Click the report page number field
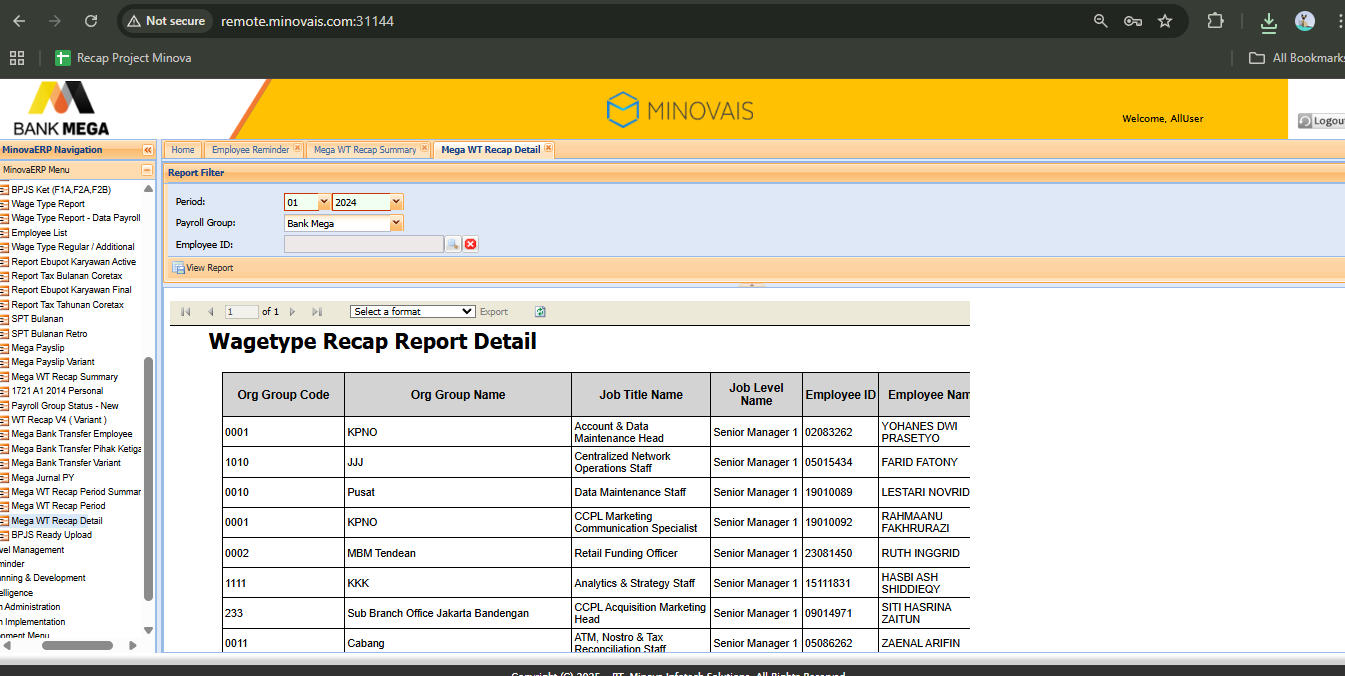The width and height of the screenshot is (1345, 676). pos(241,312)
